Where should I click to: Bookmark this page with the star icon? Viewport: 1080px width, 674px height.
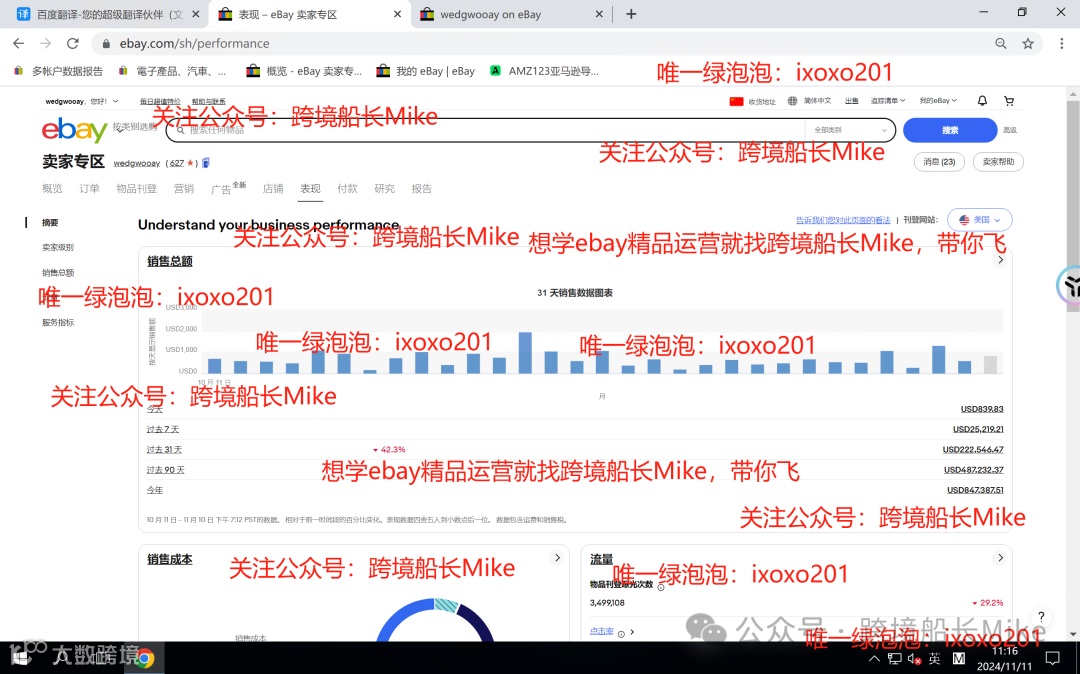click(x=1028, y=43)
